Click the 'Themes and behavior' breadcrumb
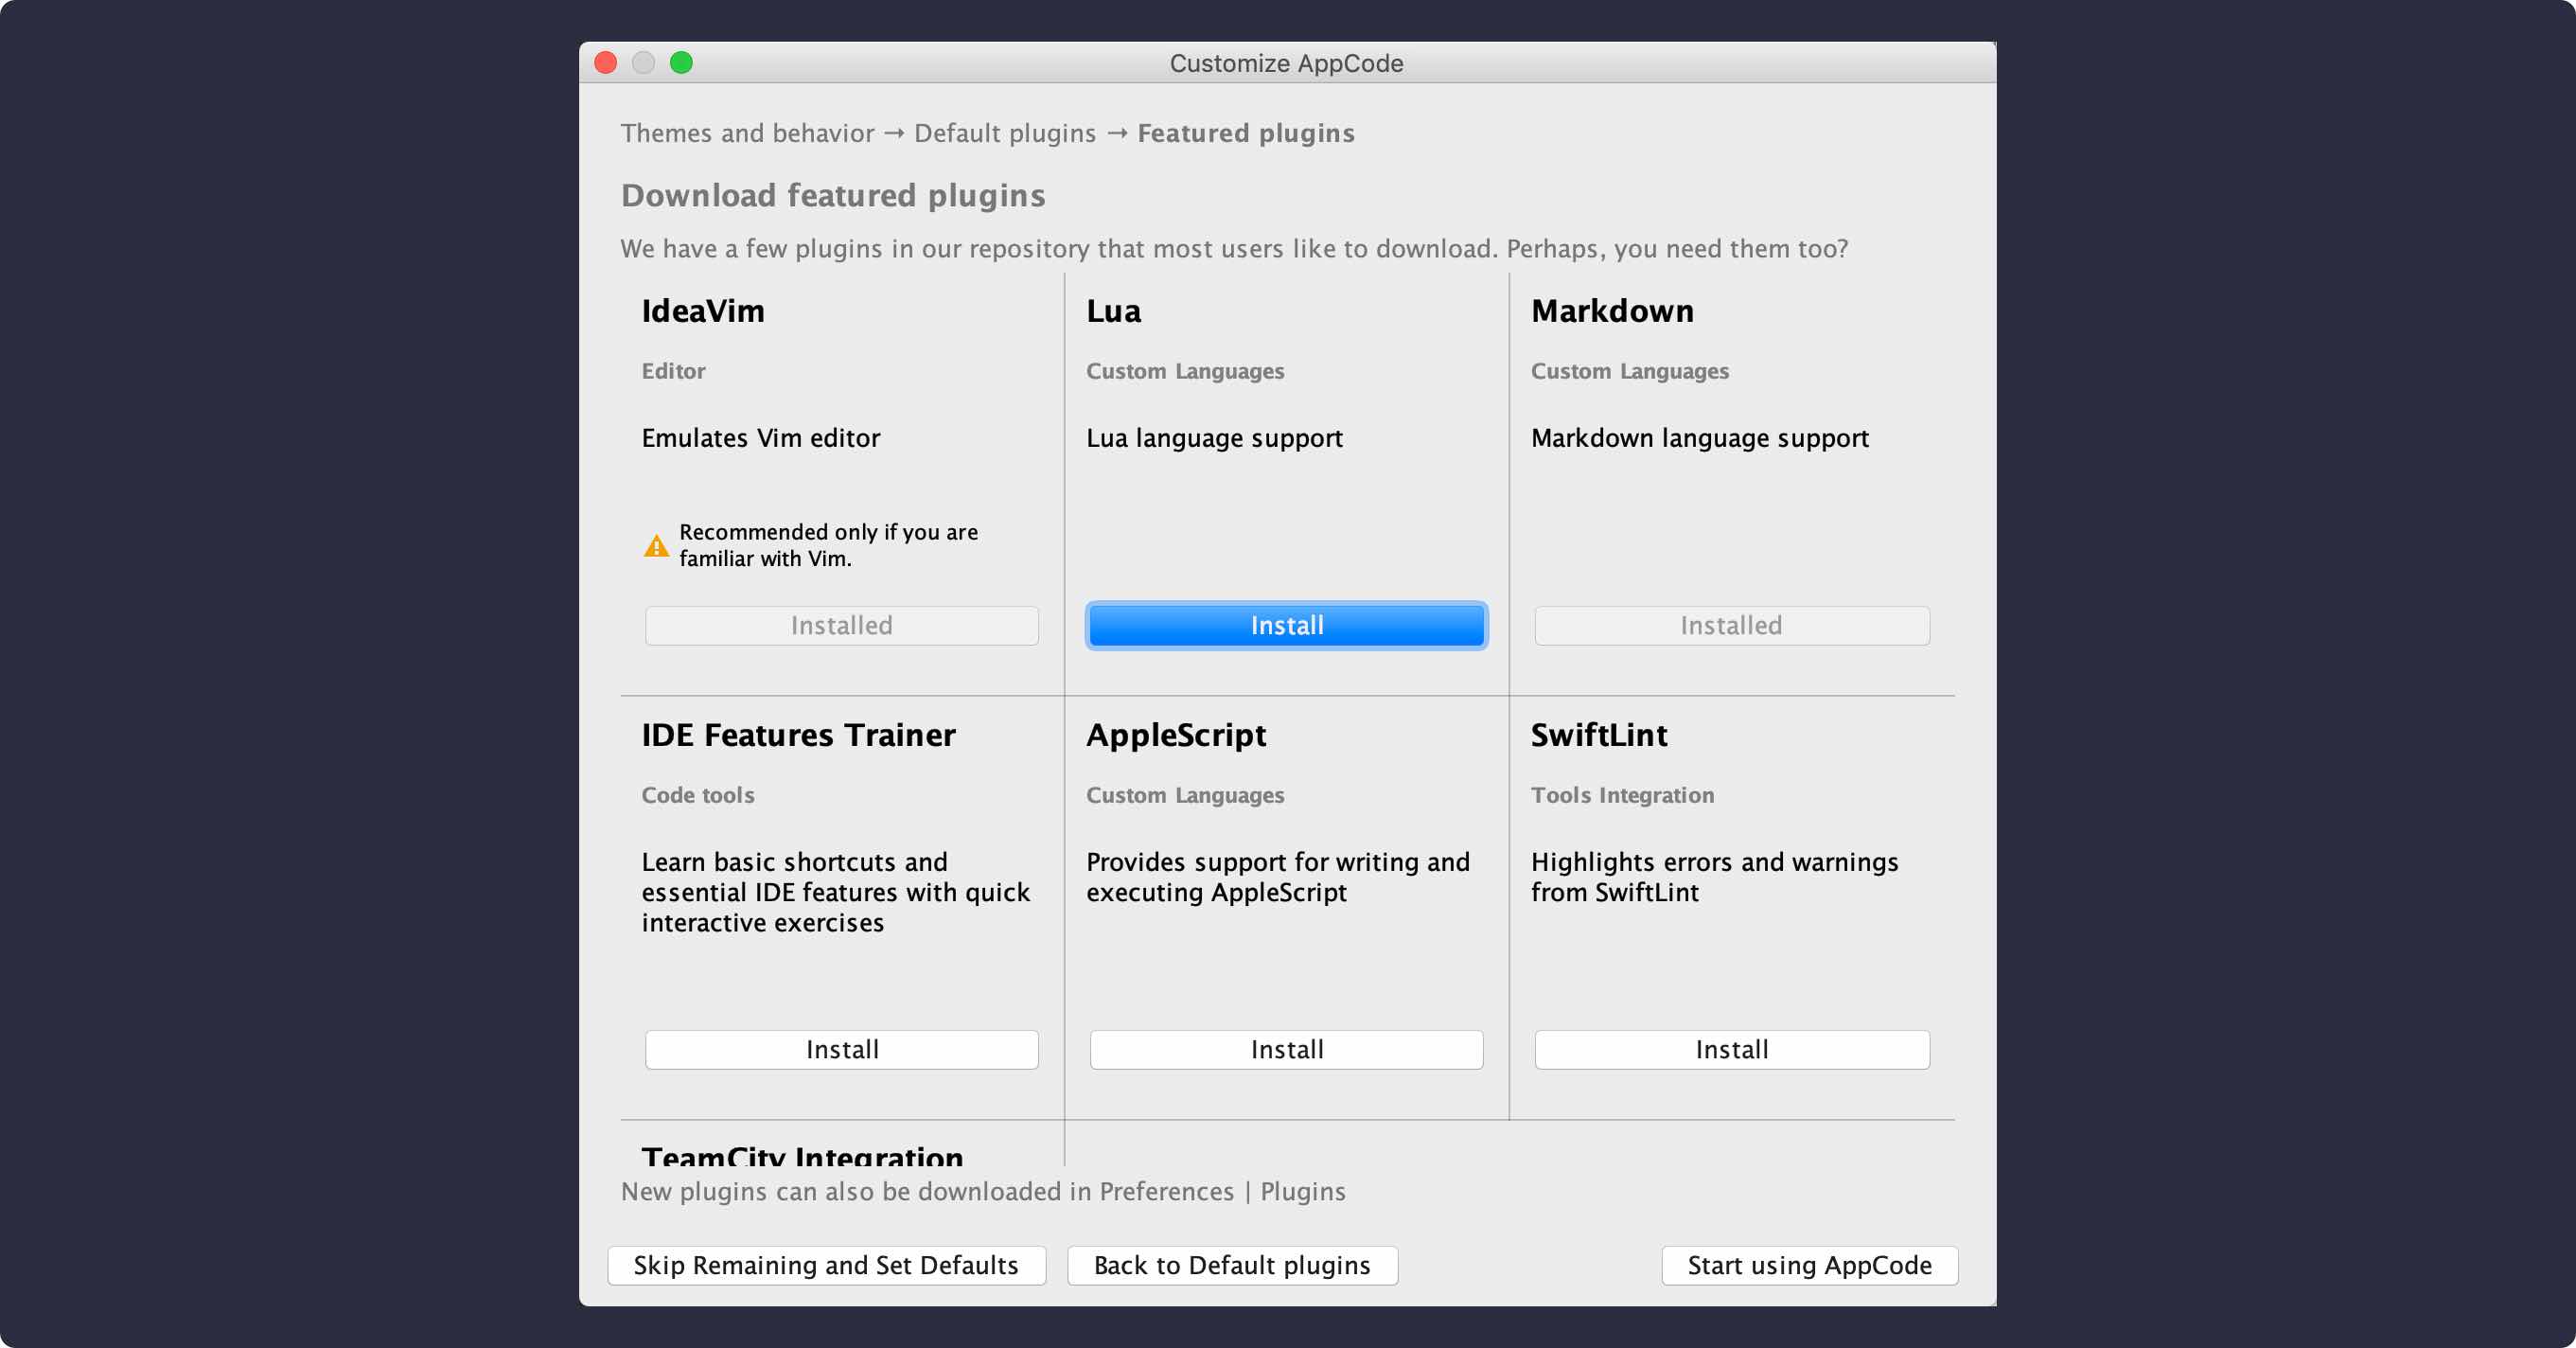The width and height of the screenshot is (2576, 1348). click(747, 133)
